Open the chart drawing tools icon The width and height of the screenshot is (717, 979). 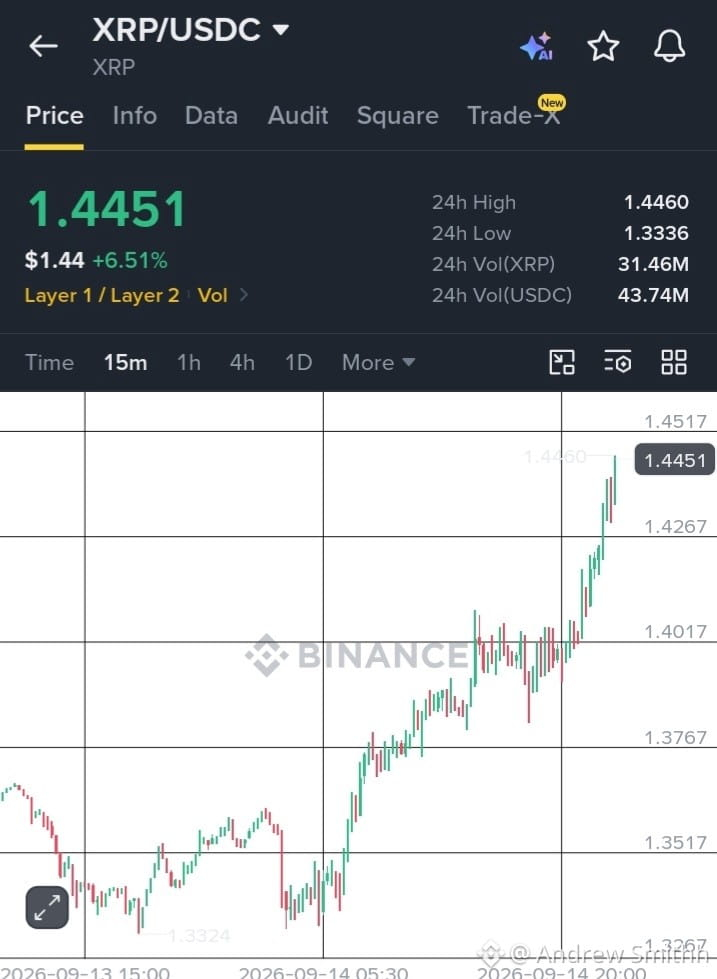[x=561, y=362]
